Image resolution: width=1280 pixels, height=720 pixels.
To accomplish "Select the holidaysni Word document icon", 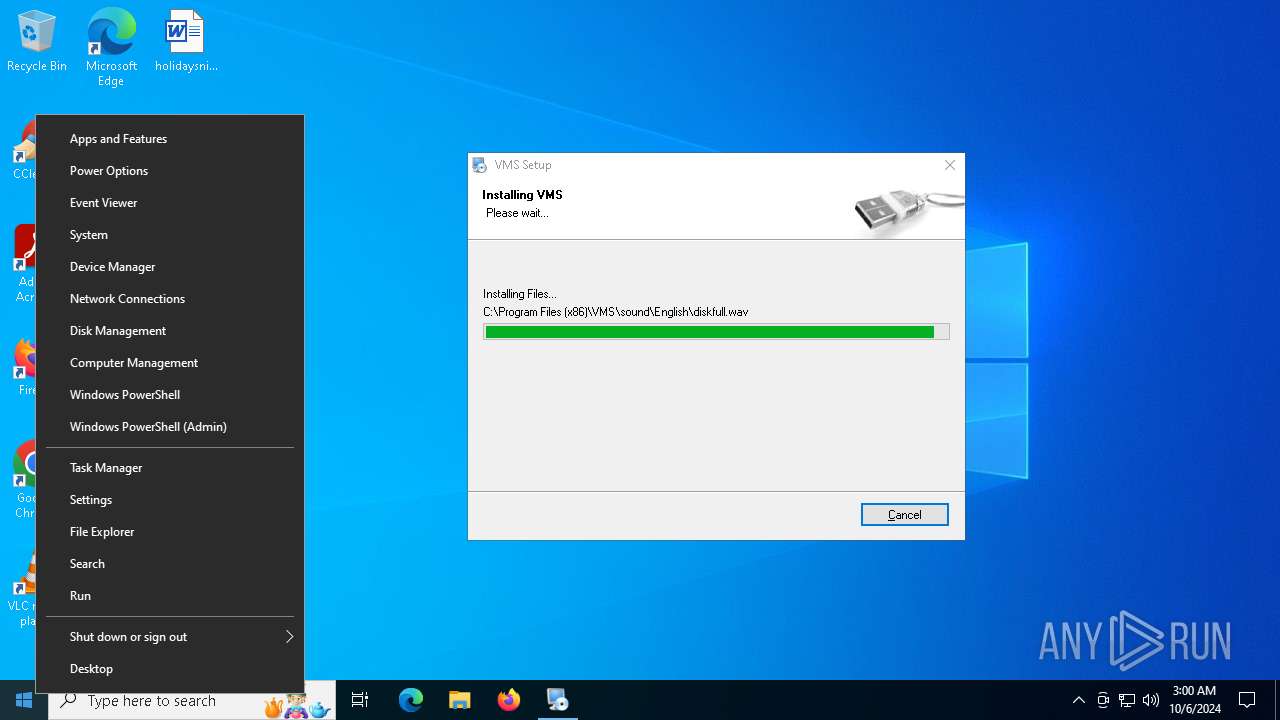I will [186, 42].
